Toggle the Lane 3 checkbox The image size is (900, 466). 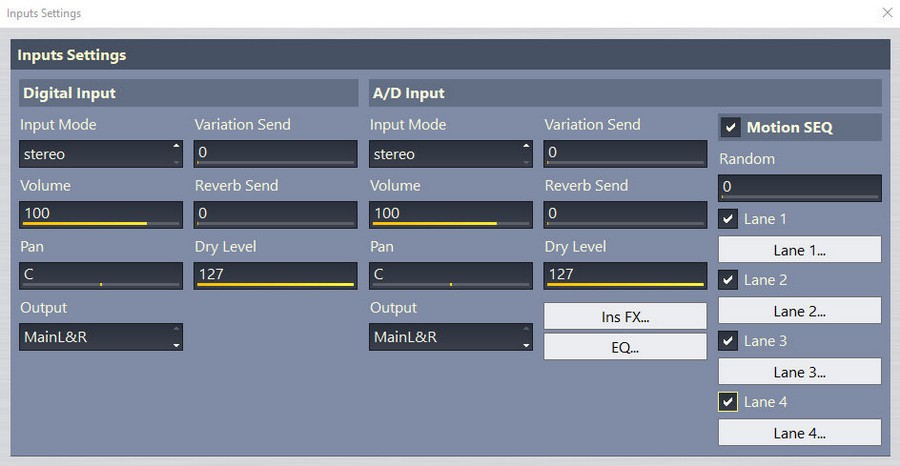coord(728,341)
